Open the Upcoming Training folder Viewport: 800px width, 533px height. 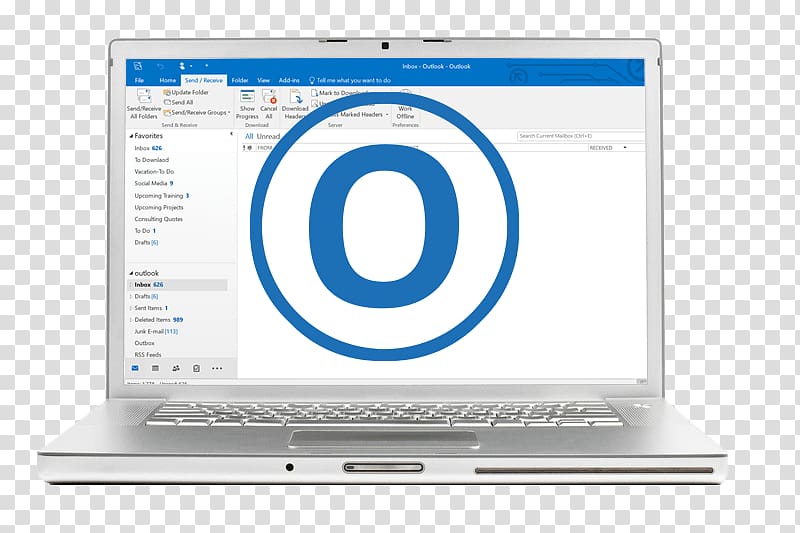click(x=162, y=196)
